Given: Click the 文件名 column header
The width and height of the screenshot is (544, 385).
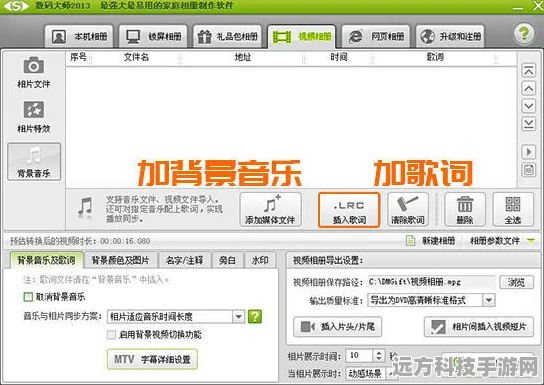Looking at the screenshot, I should coord(136,57).
